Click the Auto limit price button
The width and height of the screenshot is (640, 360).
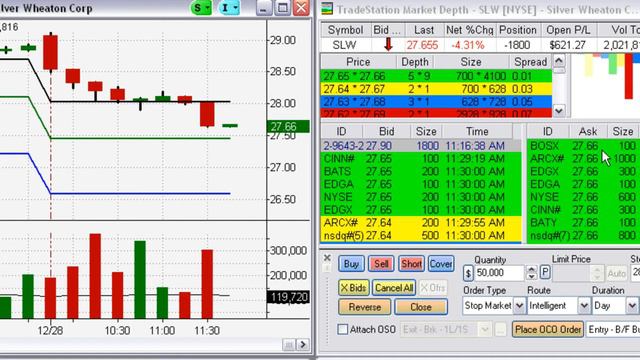click(x=616, y=273)
